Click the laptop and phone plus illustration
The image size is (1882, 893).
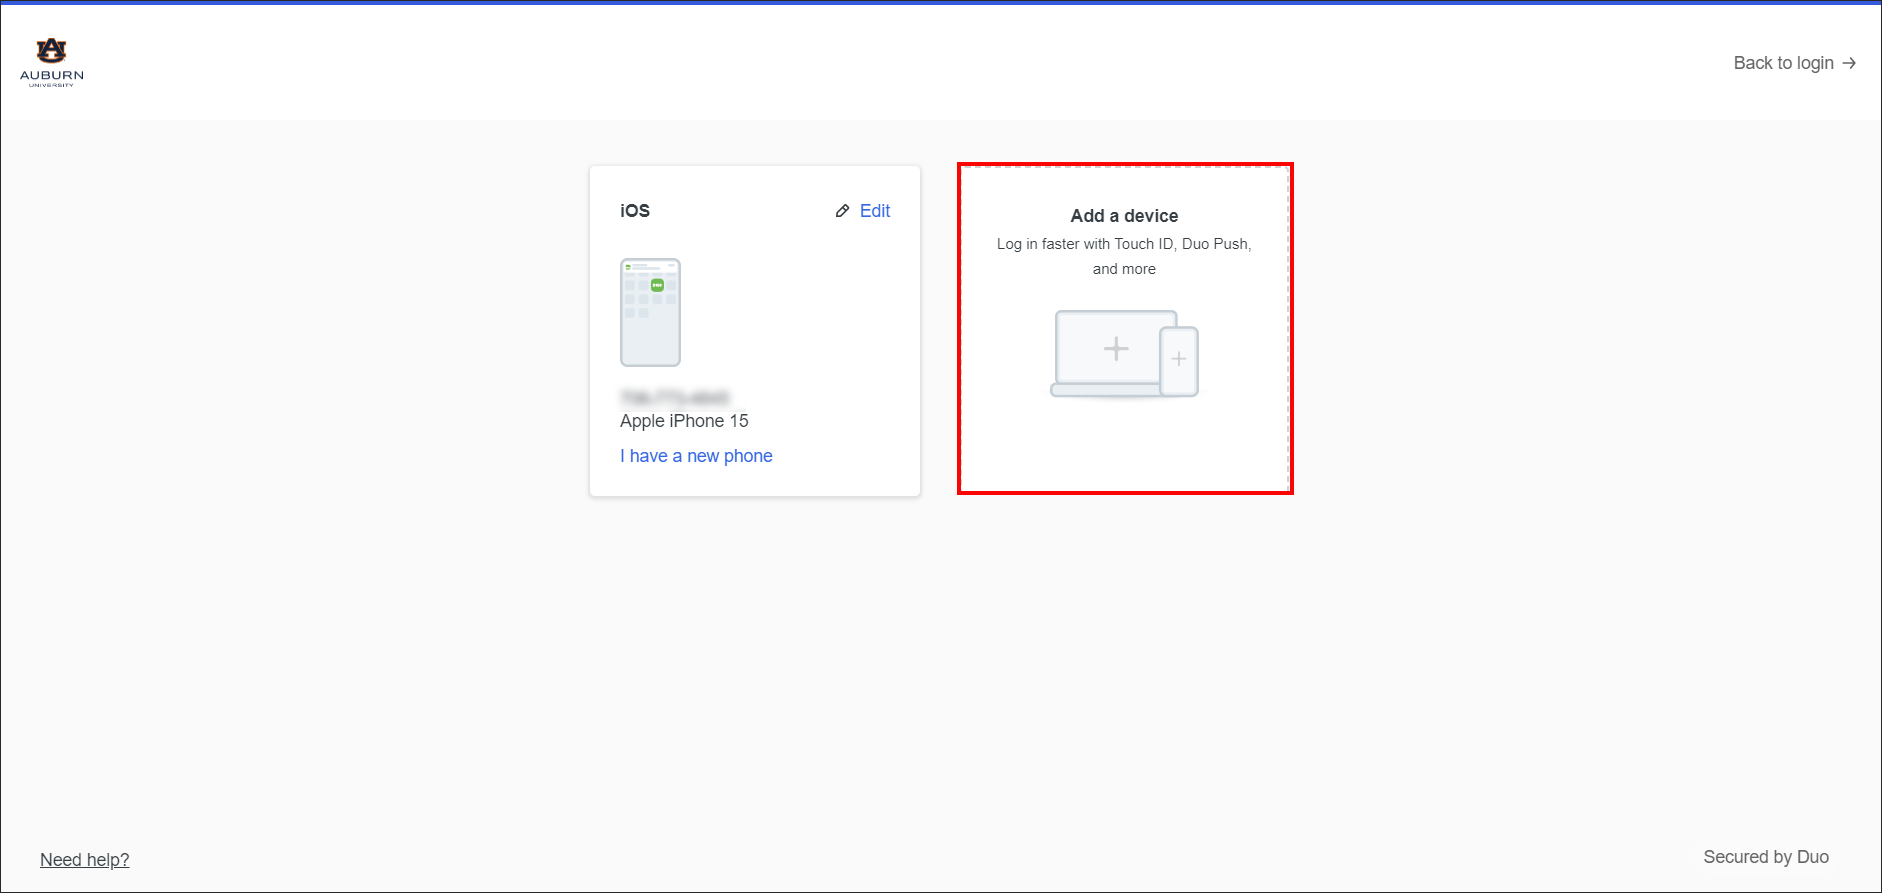(1124, 354)
